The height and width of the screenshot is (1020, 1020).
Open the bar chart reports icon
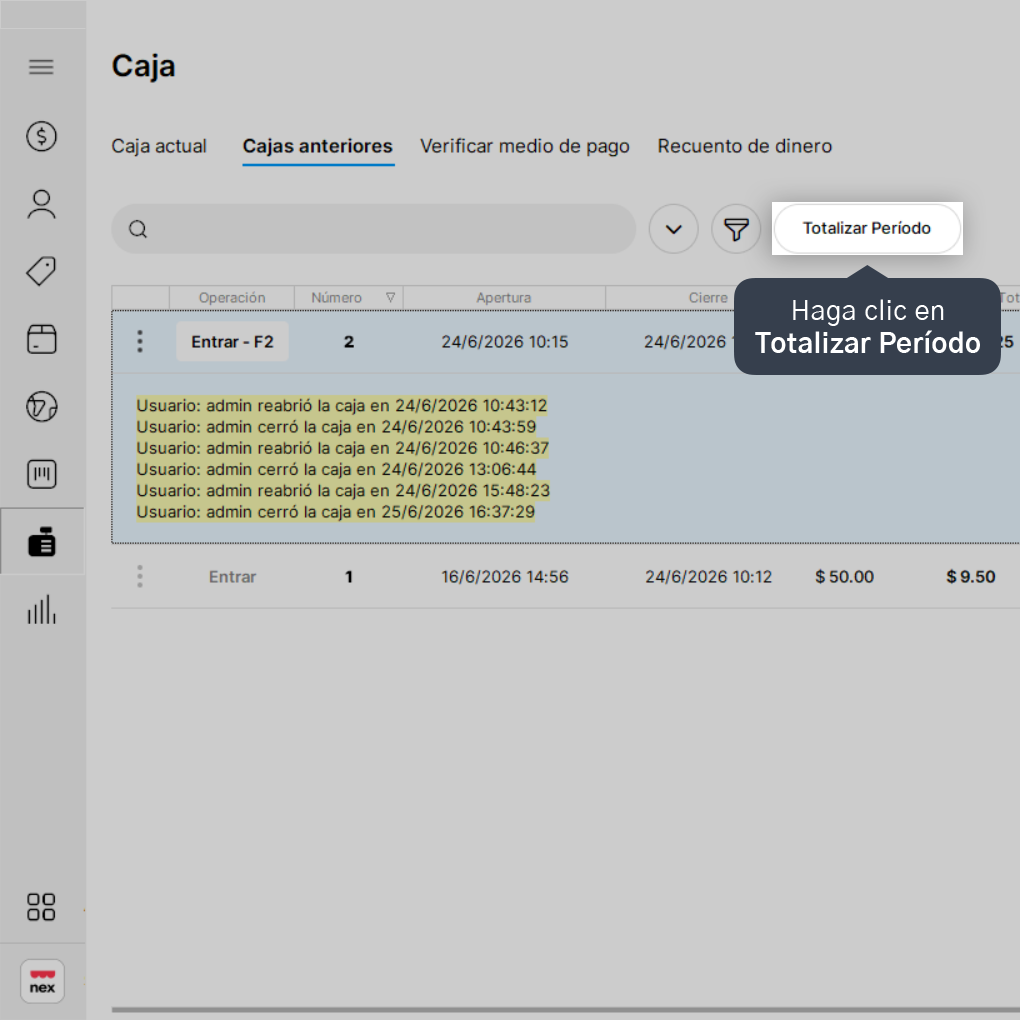[x=41, y=610]
